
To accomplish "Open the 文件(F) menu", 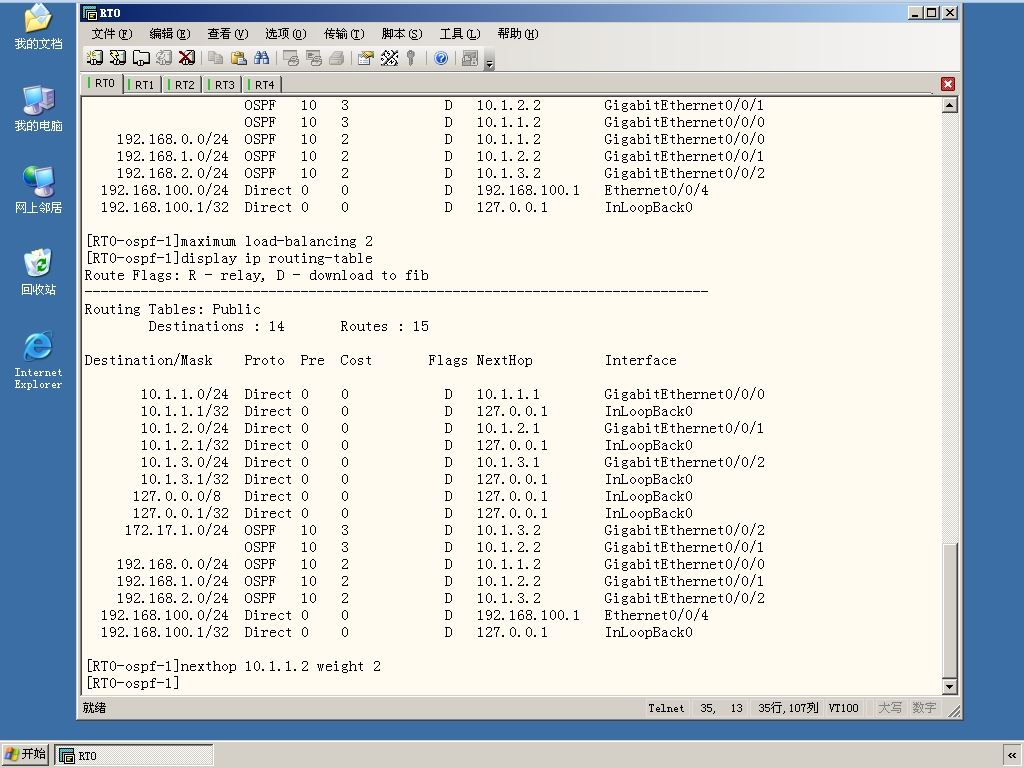I will [111, 34].
